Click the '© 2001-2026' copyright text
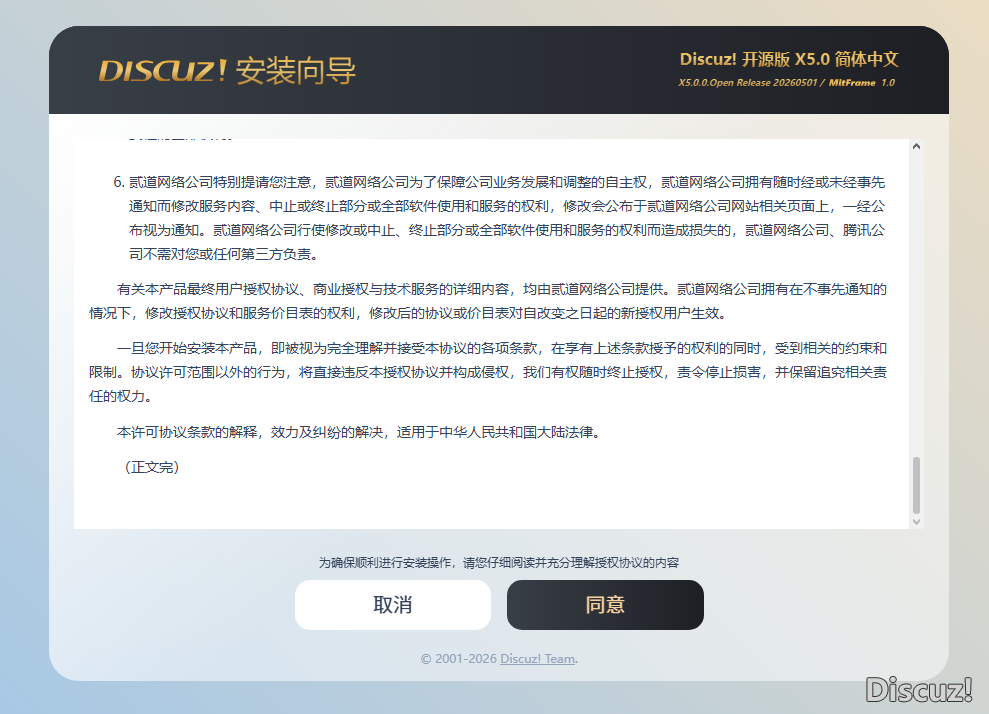 459,658
